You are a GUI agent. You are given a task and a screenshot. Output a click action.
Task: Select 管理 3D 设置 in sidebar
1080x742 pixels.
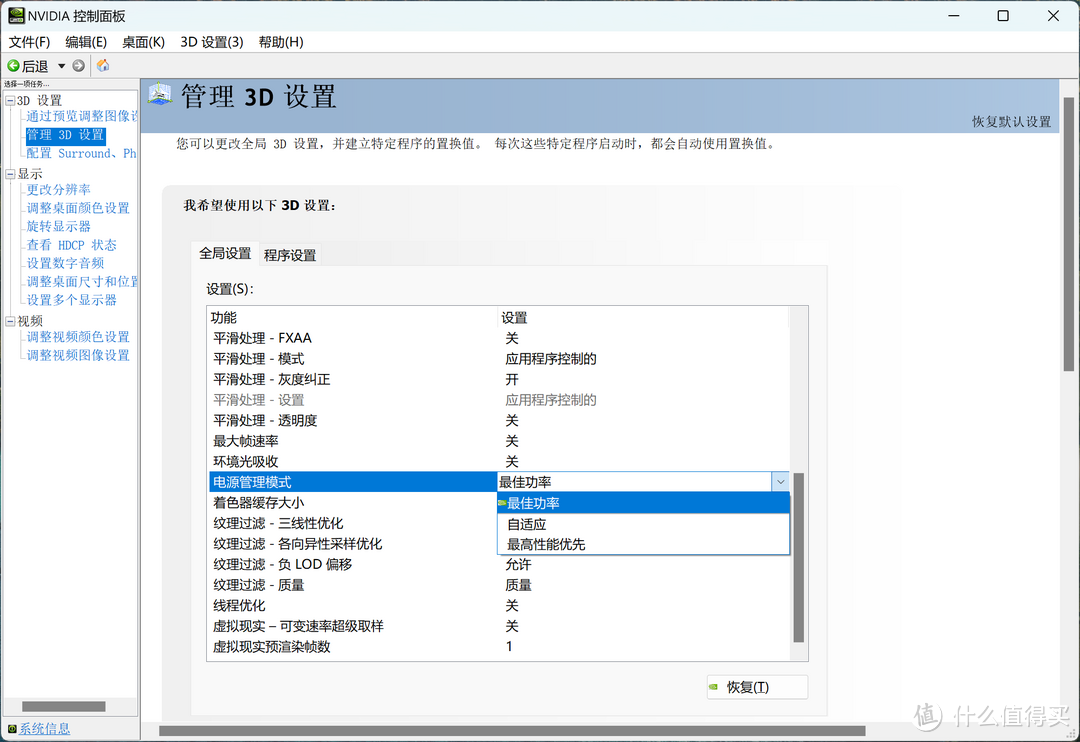point(65,134)
